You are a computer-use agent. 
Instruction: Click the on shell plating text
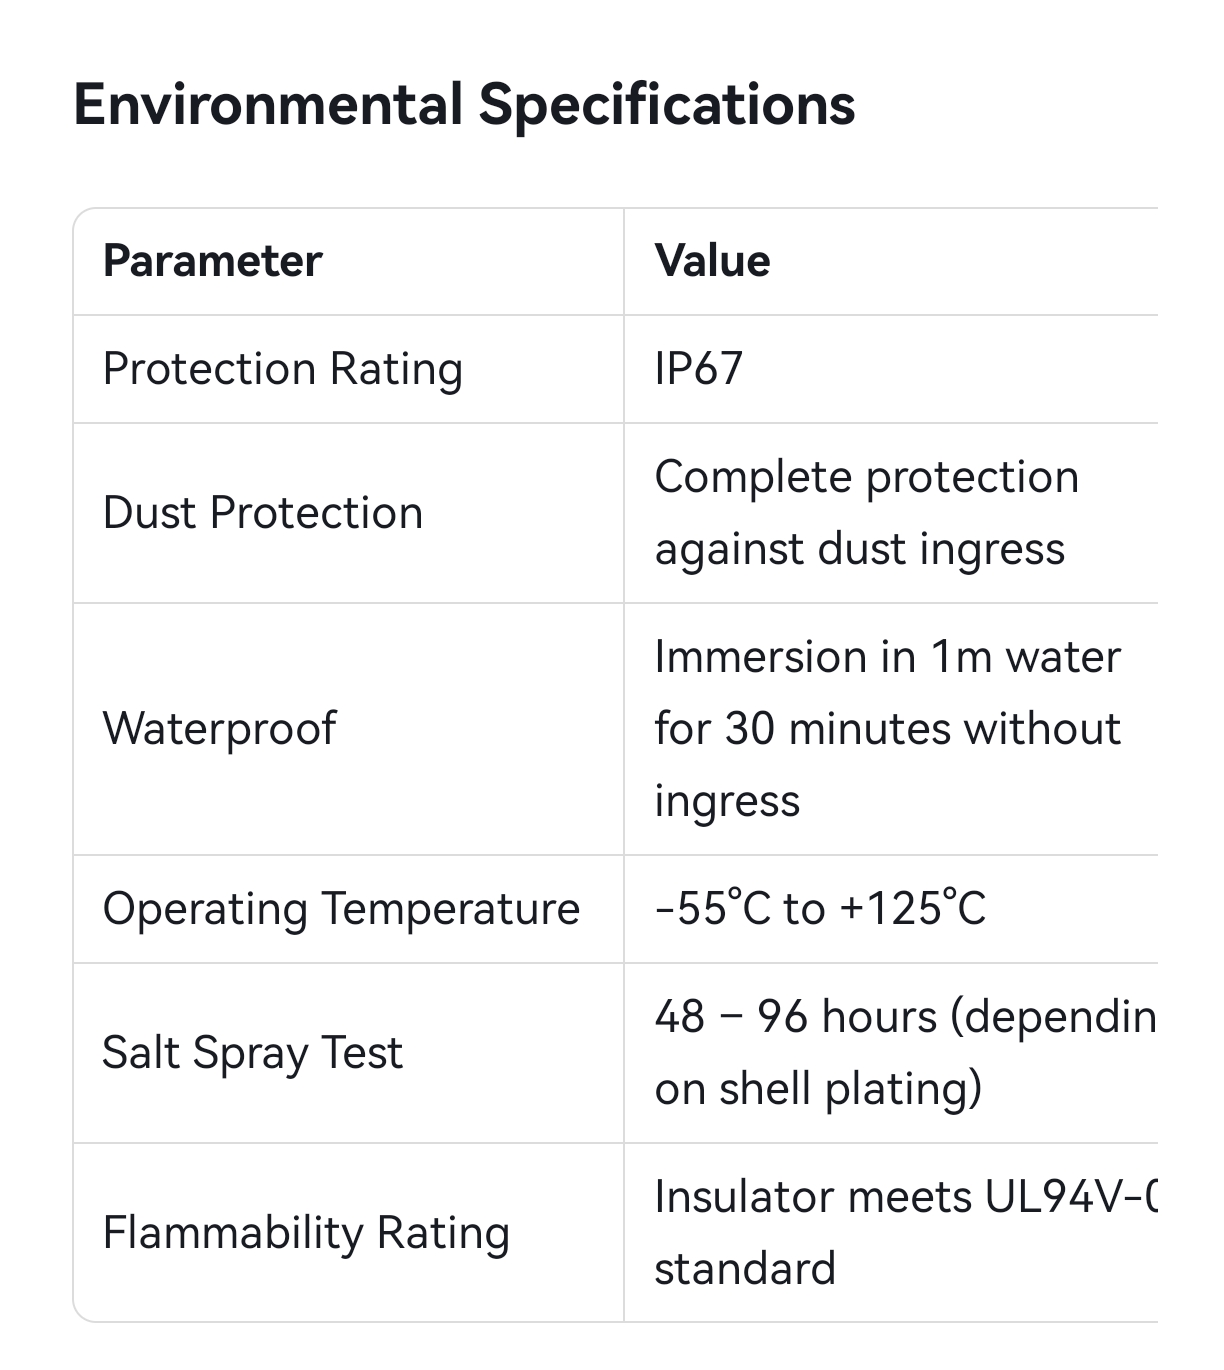[818, 1089]
